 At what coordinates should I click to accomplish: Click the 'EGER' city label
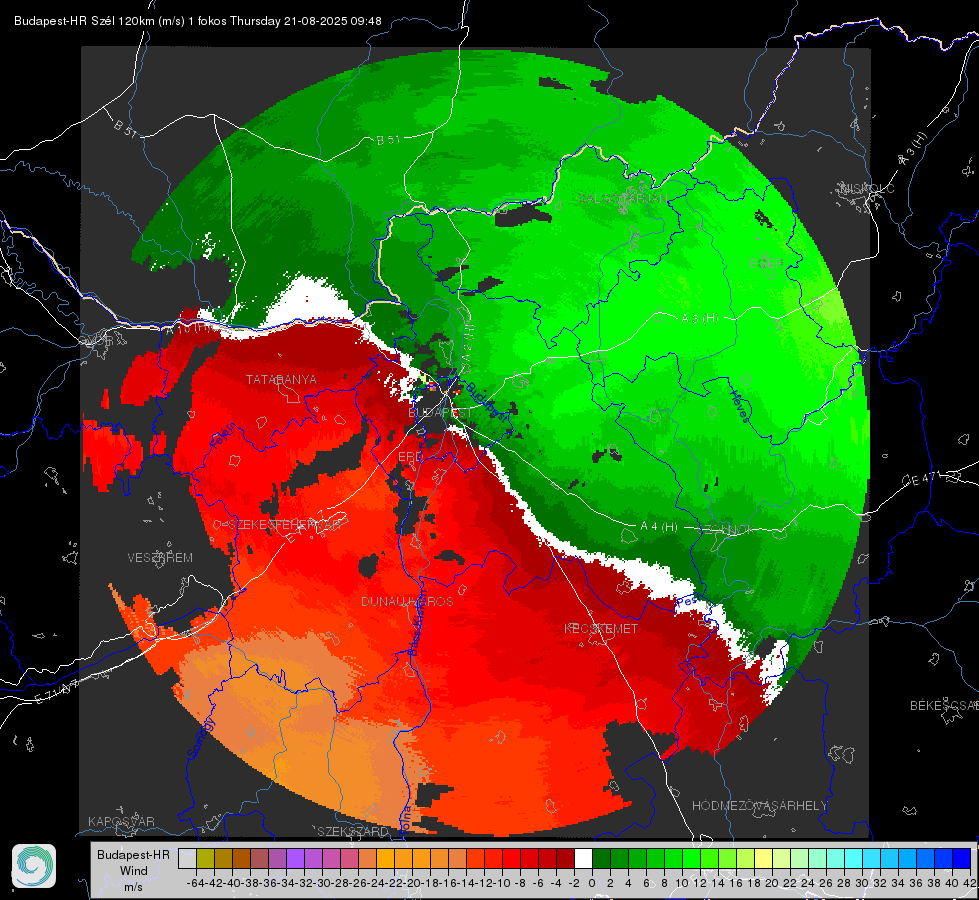click(766, 264)
